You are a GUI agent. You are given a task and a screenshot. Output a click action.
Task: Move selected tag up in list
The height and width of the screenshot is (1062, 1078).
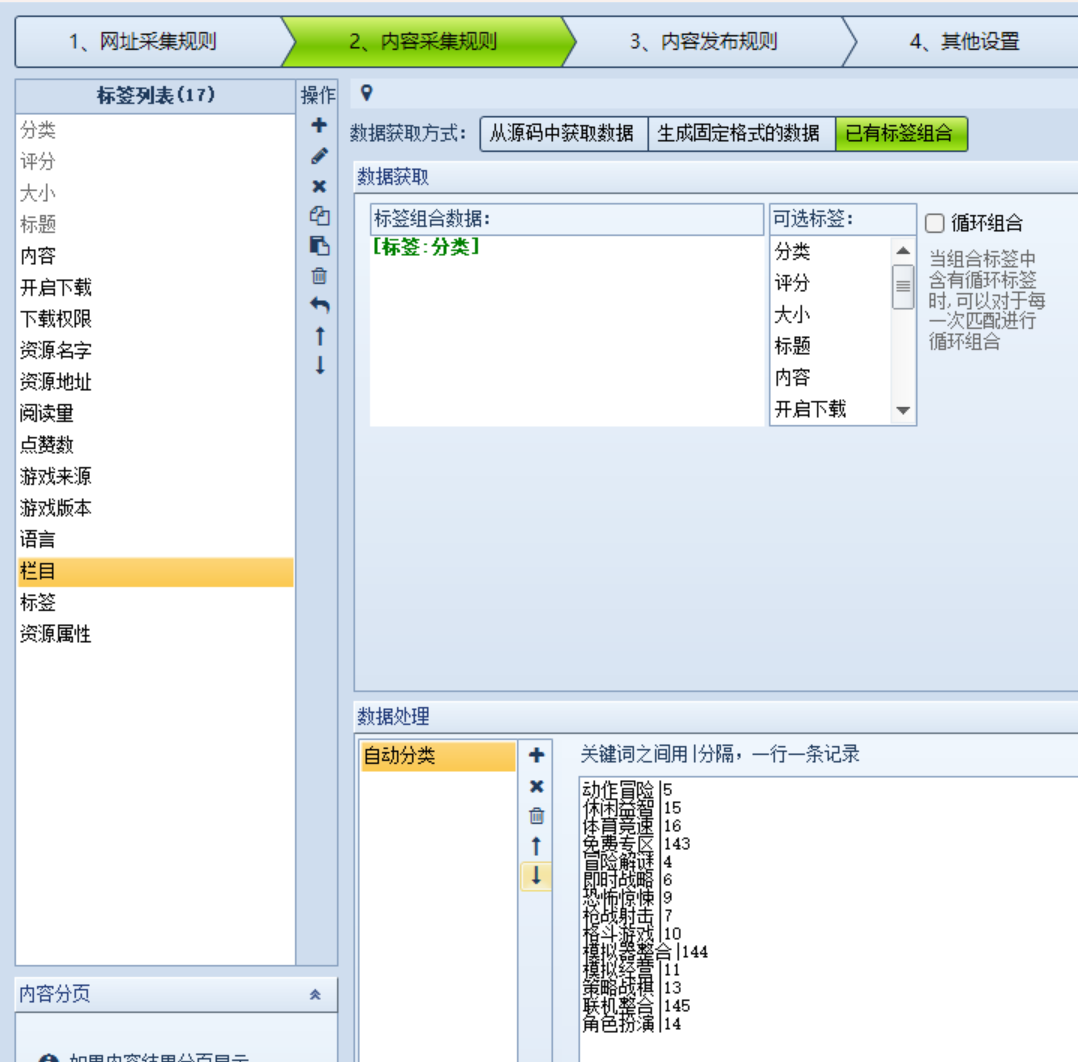click(x=320, y=335)
